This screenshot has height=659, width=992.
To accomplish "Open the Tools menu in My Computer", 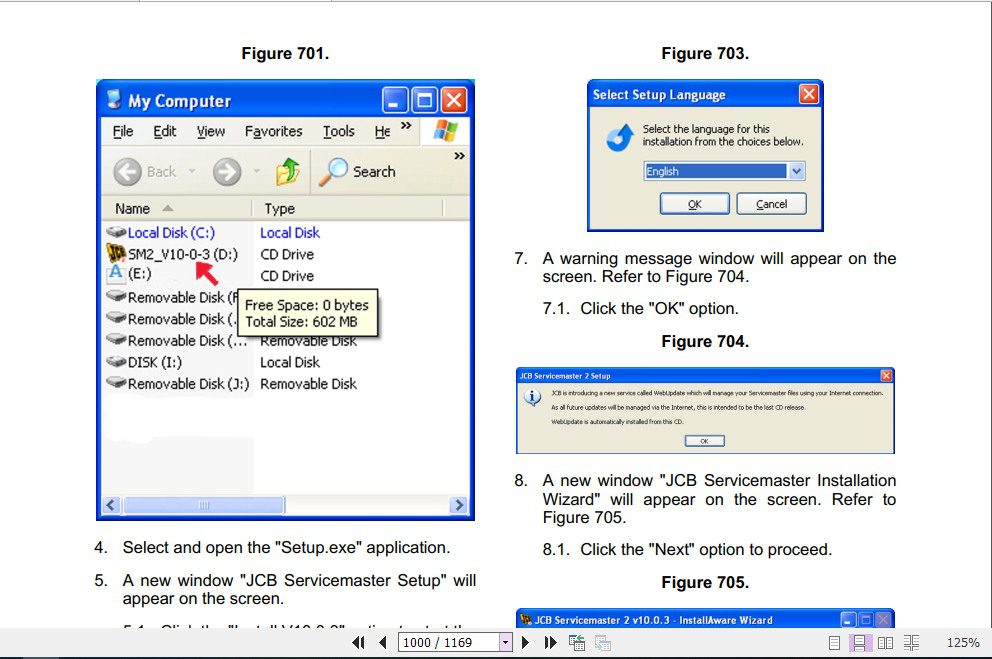I will tap(338, 131).
